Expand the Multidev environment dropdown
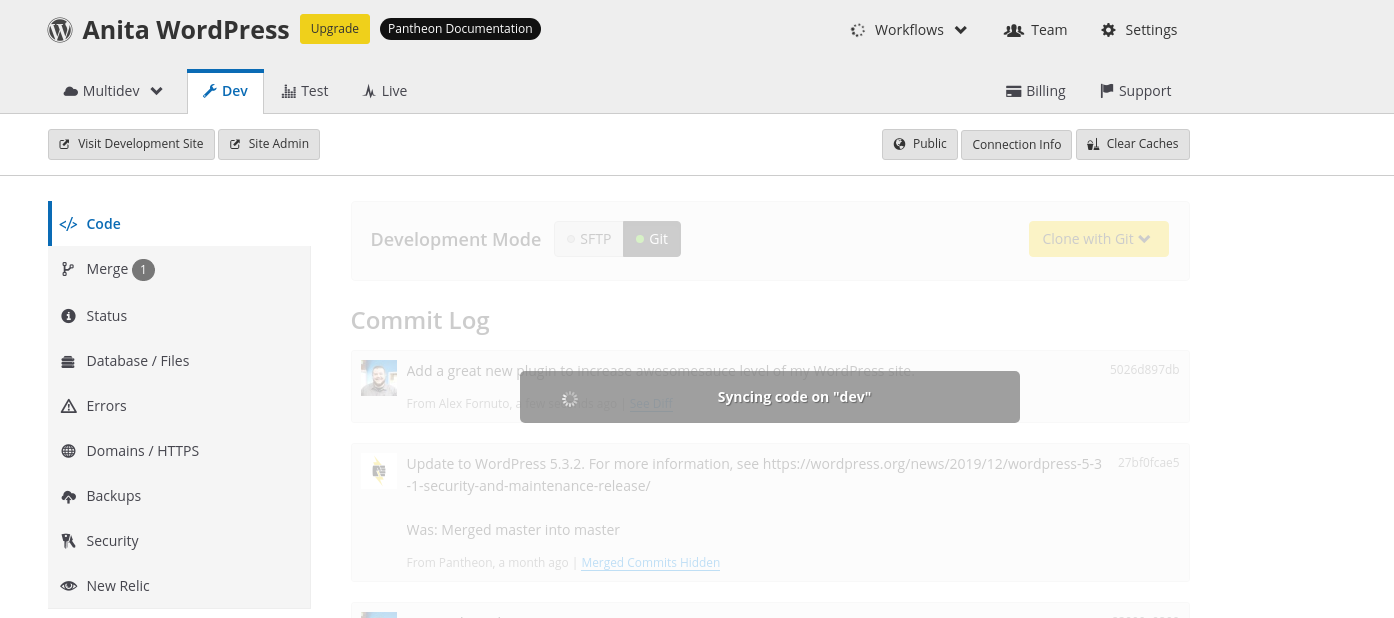Screen dimensions: 1394x618 pos(111,90)
